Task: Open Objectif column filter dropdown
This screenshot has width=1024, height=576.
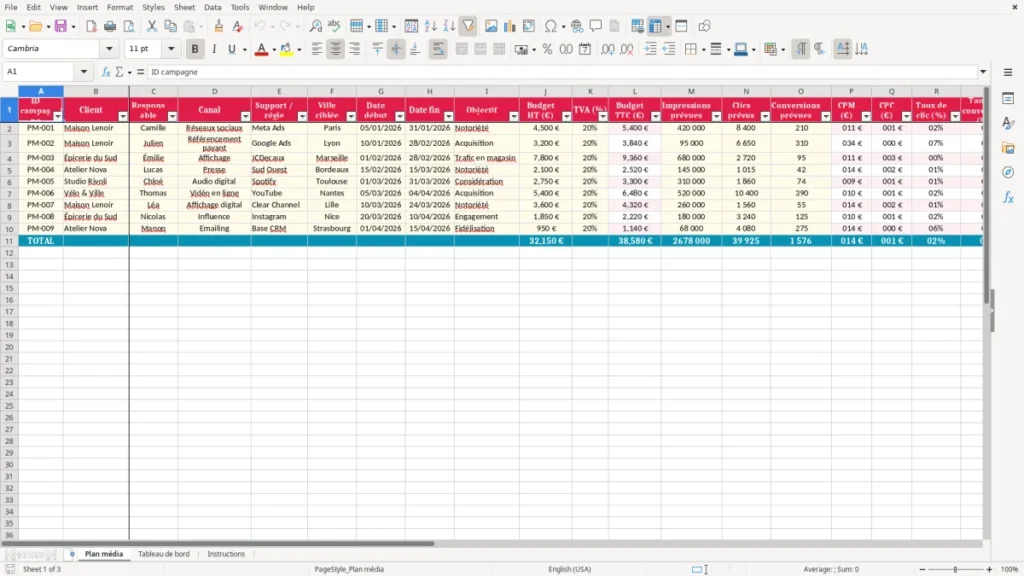Action: coord(514,116)
